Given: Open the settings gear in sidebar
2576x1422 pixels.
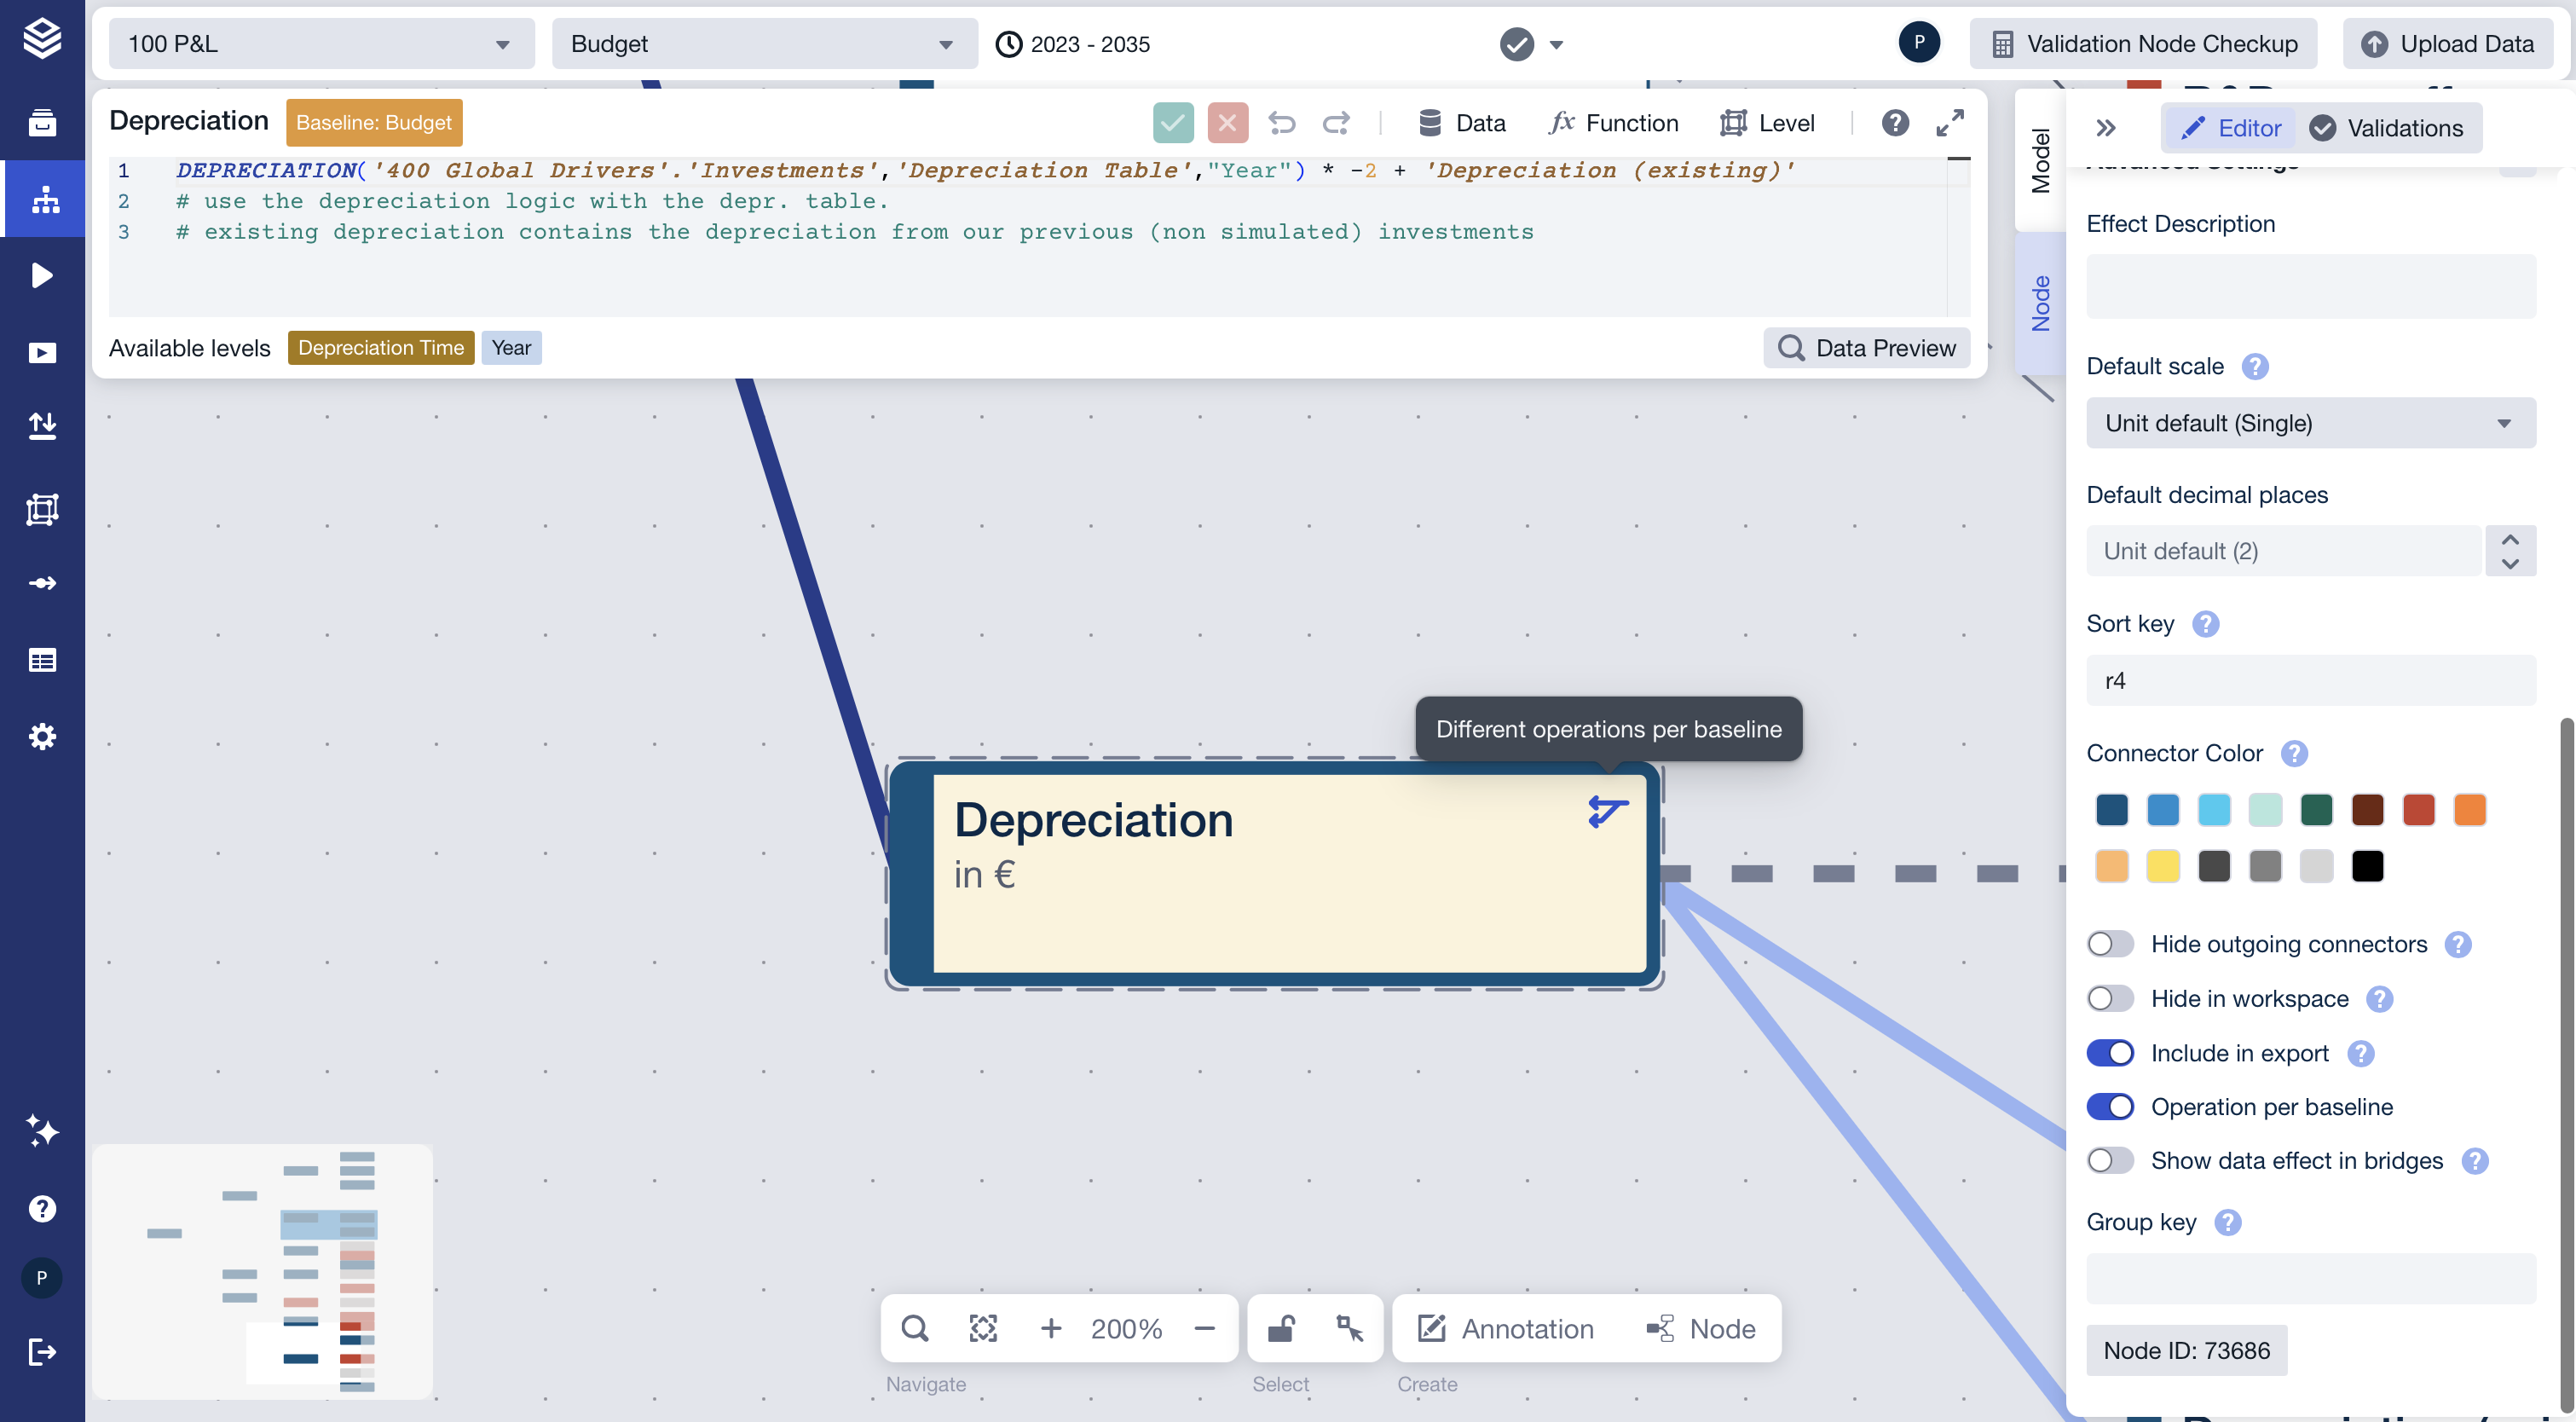Looking at the screenshot, I should click(42, 737).
